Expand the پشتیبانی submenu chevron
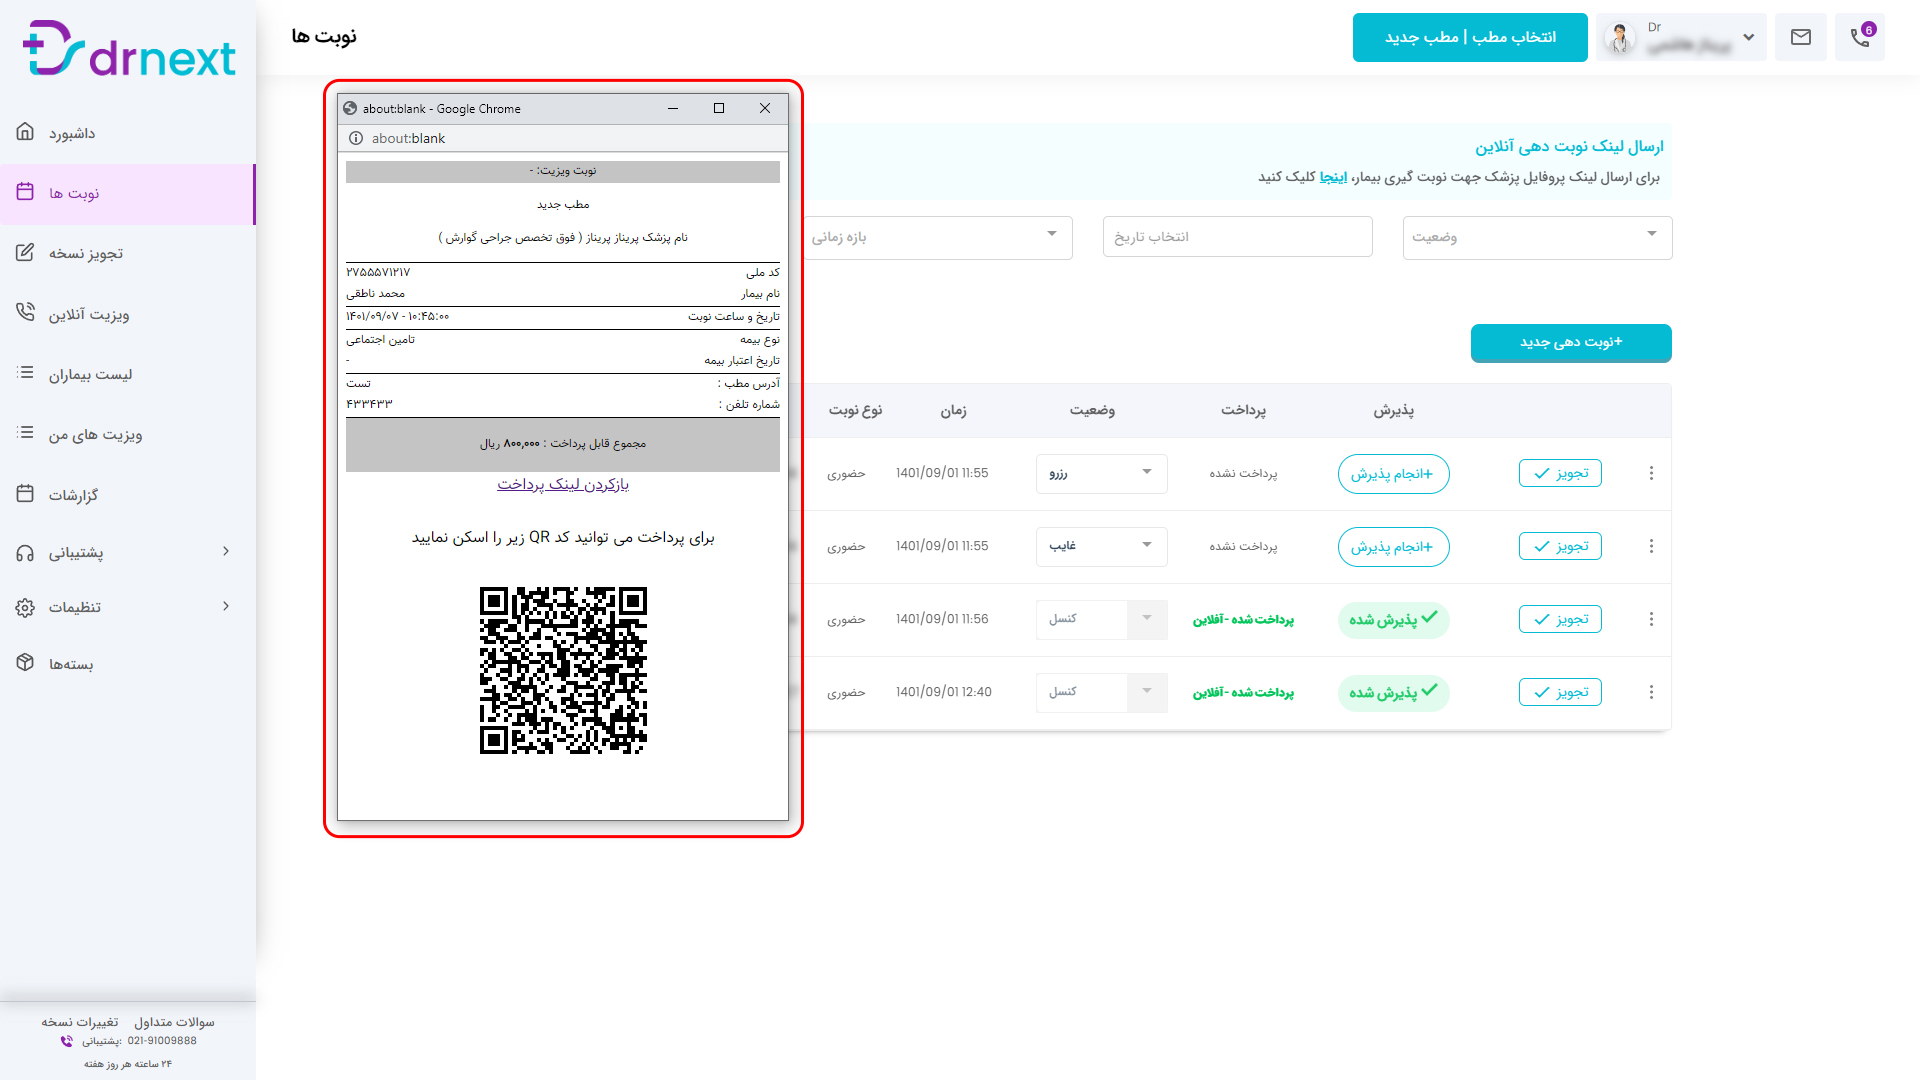 point(226,551)
